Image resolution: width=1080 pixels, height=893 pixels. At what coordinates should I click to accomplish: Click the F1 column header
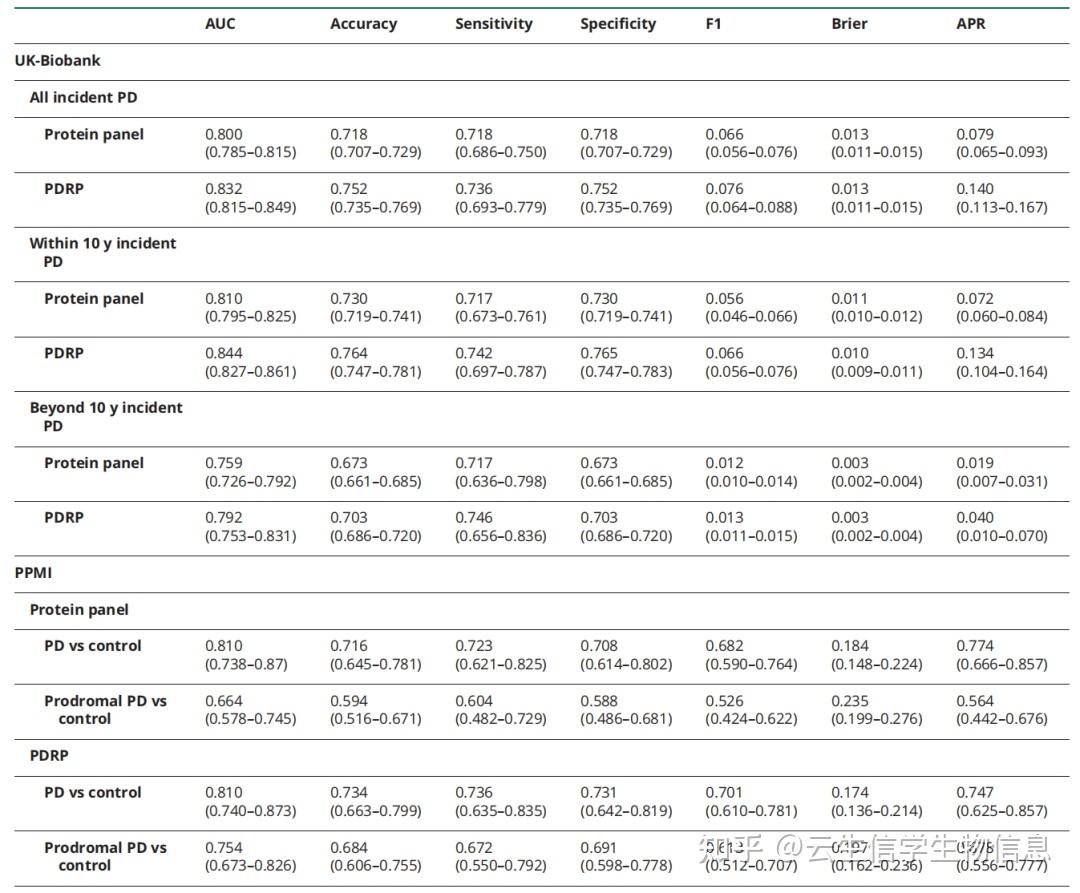[713, 24]
